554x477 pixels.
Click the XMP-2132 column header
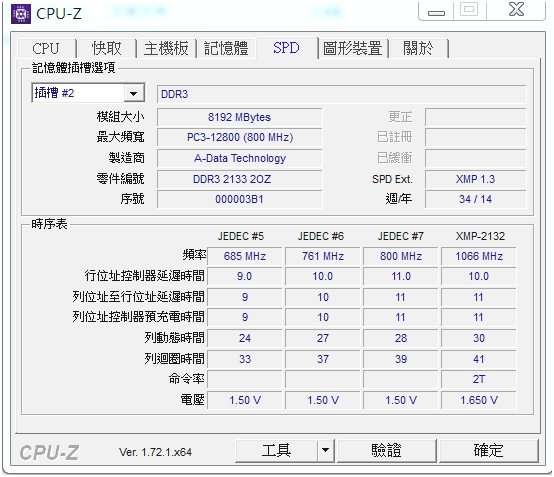(x=480, y=236)
